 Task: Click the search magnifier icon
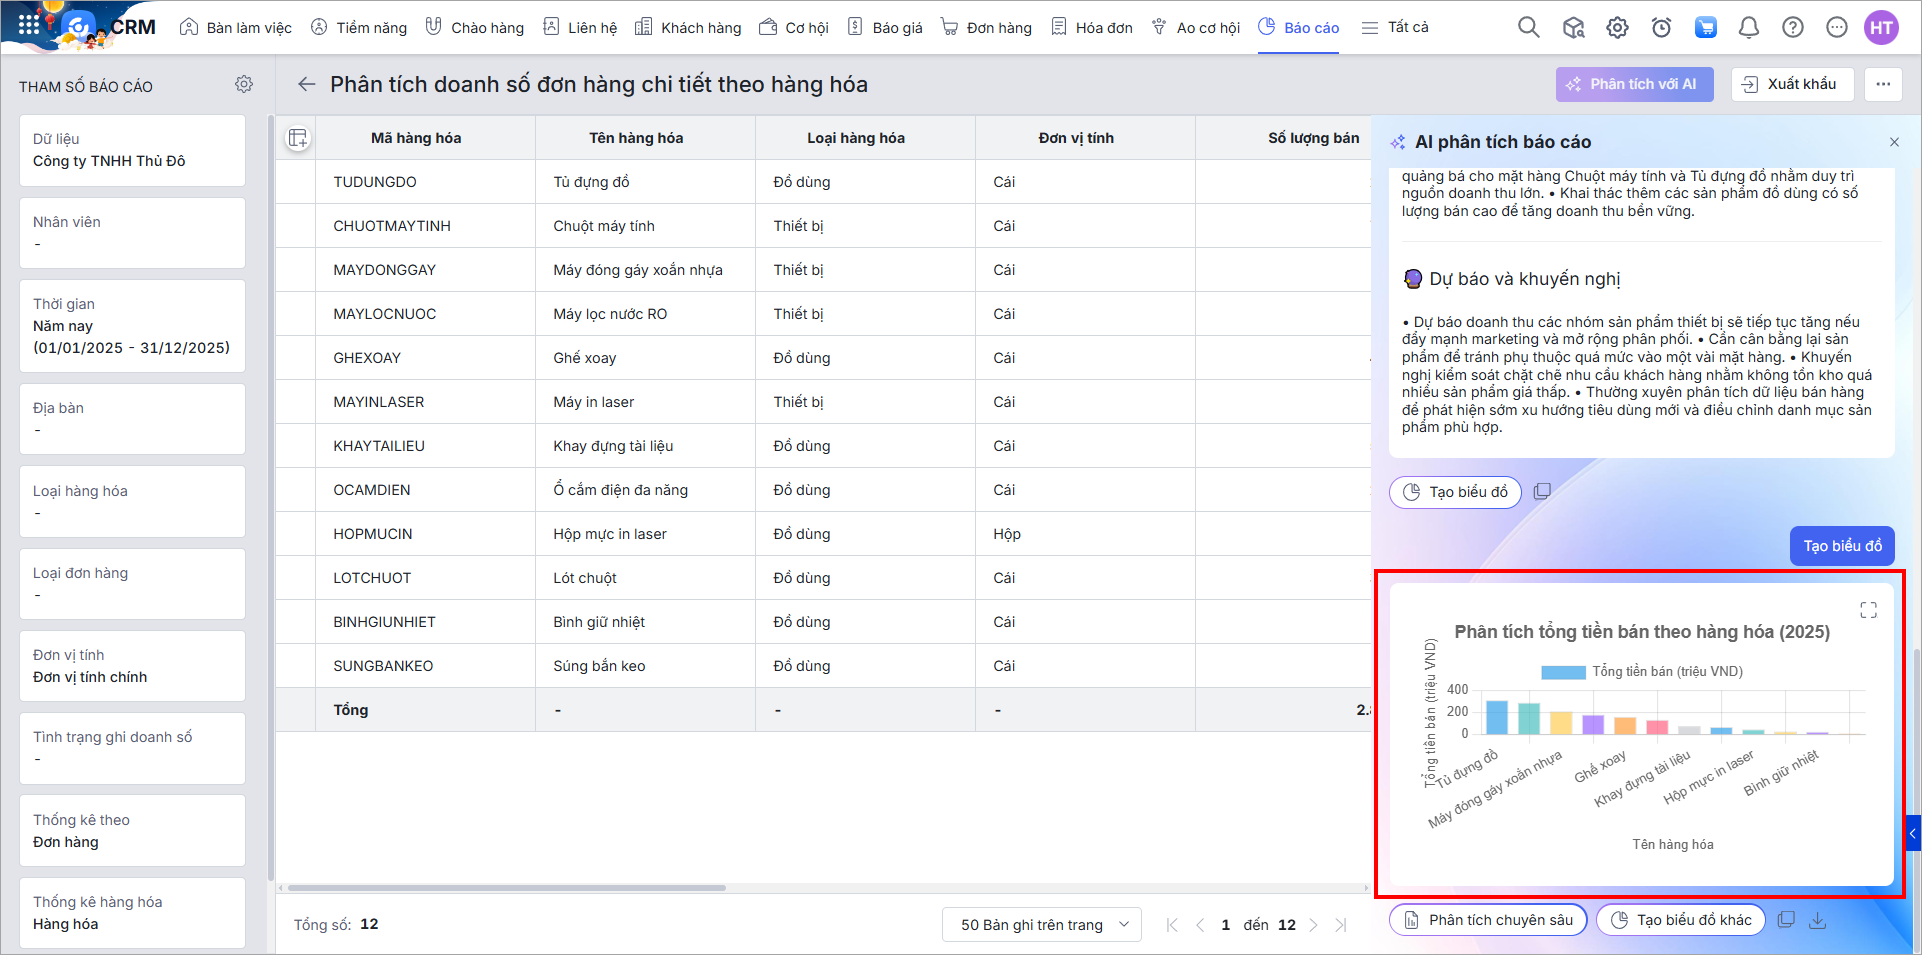[1528, 27]
